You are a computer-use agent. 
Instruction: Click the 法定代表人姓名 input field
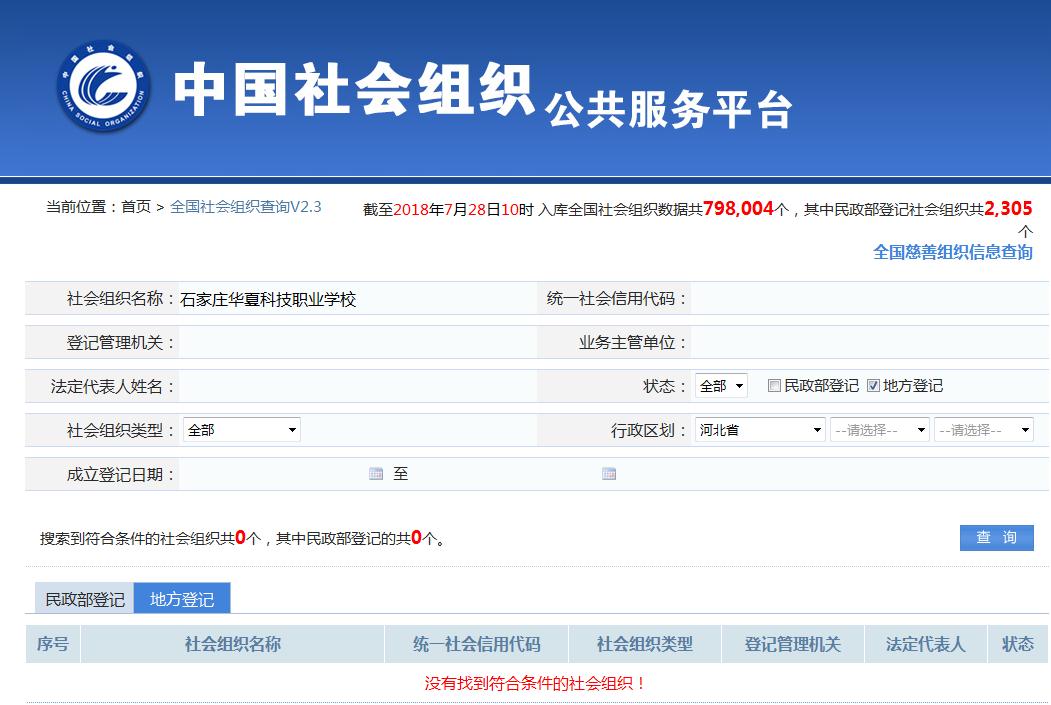click(357, 387)
